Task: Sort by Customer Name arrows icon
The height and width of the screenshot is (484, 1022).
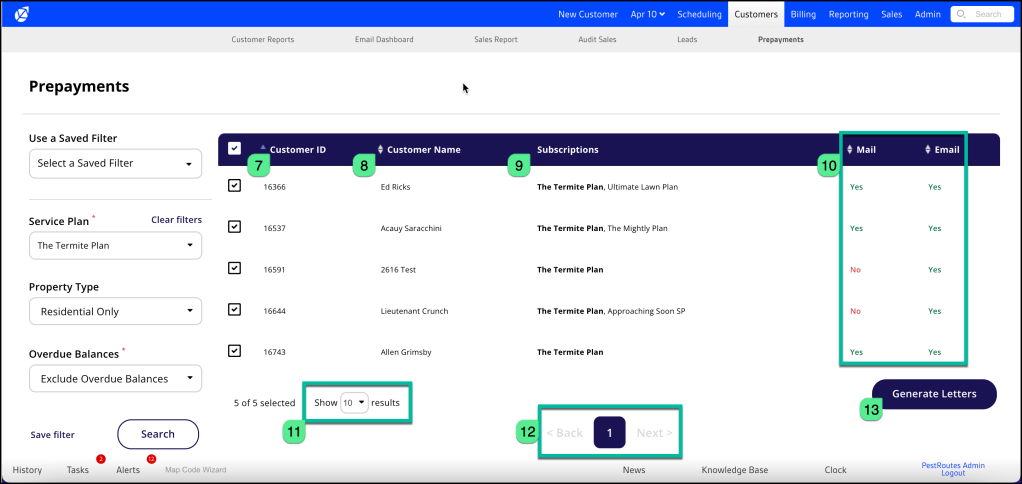Action: (380, 150)
